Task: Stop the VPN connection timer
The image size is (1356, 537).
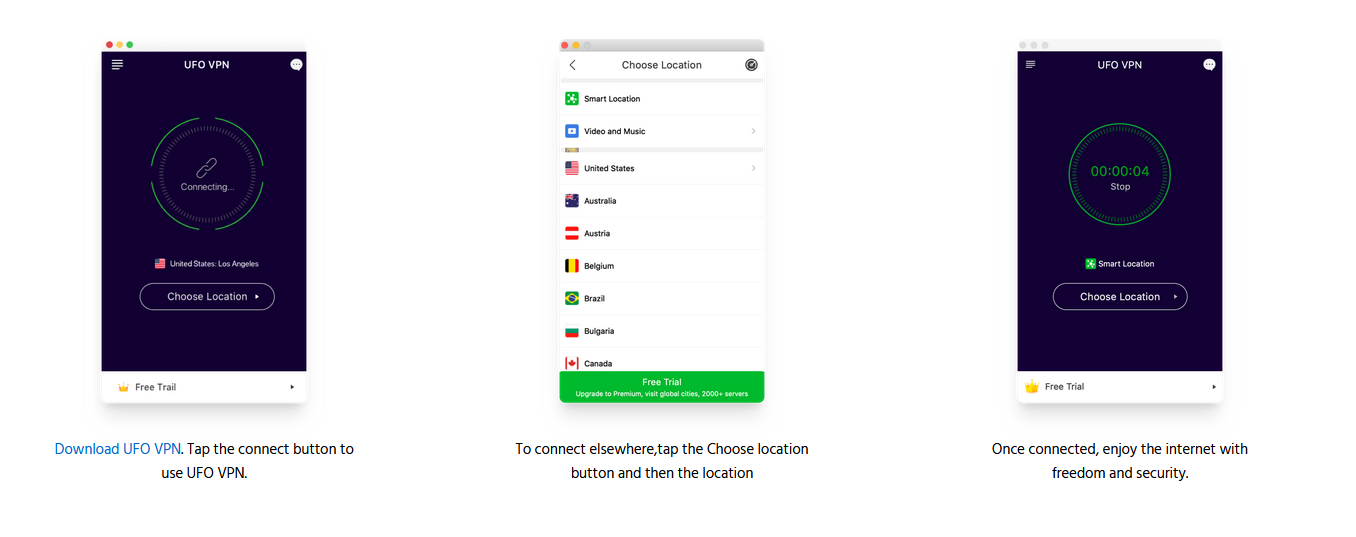Action: pyautogui.click(x=1120, y=187)
